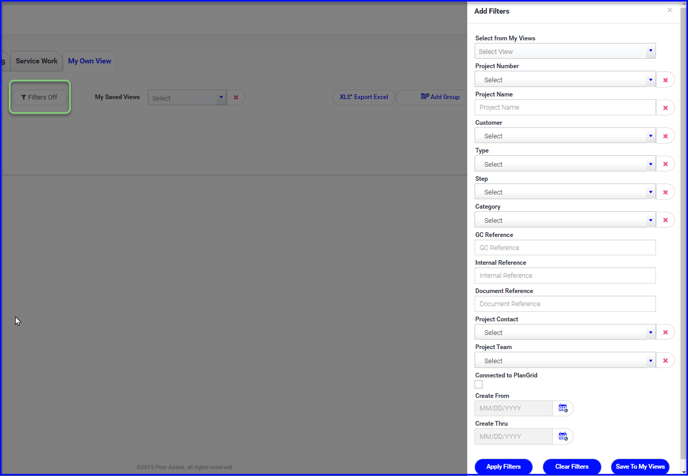Click the Export Excel button

tap(364, 97)
